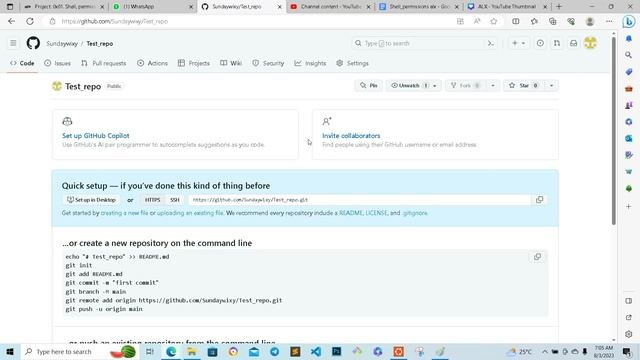640x360 pixels.
Task: Click the taskbar Type here to search box
Action: [x=80, y=351]
